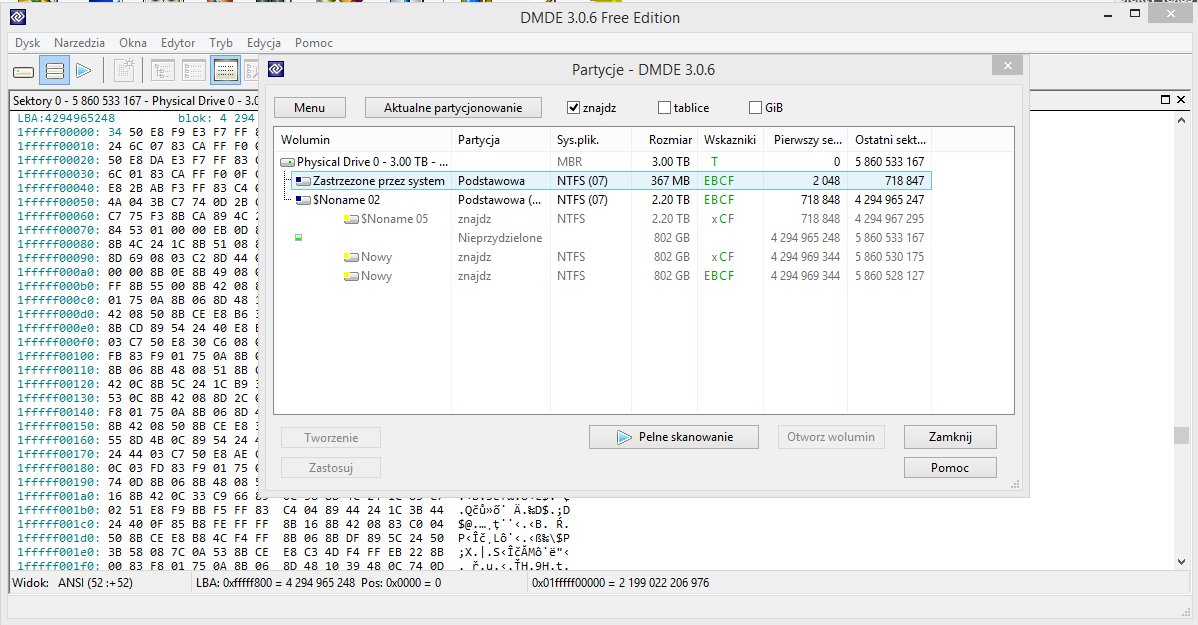Open the Okna menu
This screenshot has width=1198, height=625.
(133, 43)
